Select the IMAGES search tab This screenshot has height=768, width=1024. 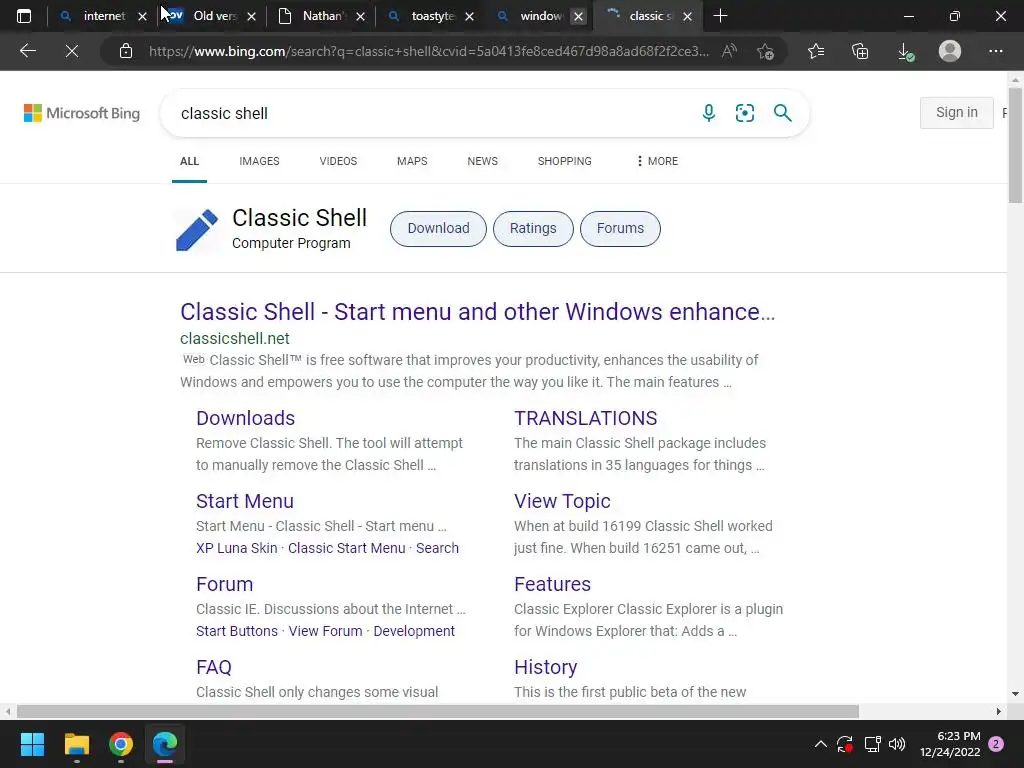(x=259, y=161)
